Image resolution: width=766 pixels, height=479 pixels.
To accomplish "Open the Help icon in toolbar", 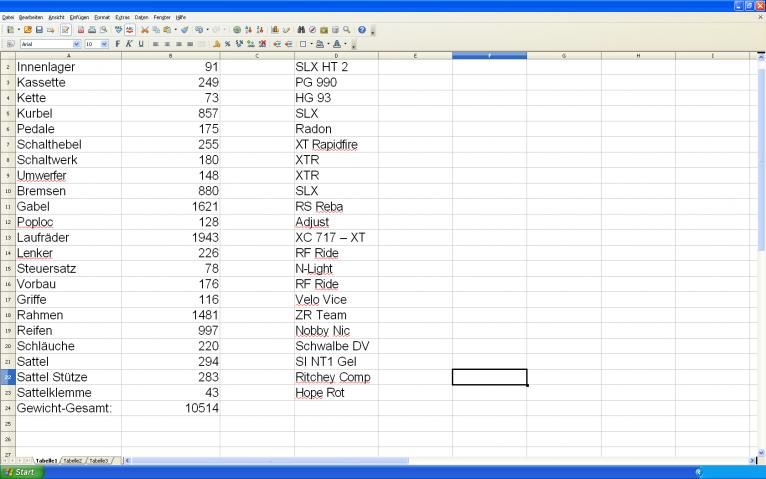I will pos(361,30).
